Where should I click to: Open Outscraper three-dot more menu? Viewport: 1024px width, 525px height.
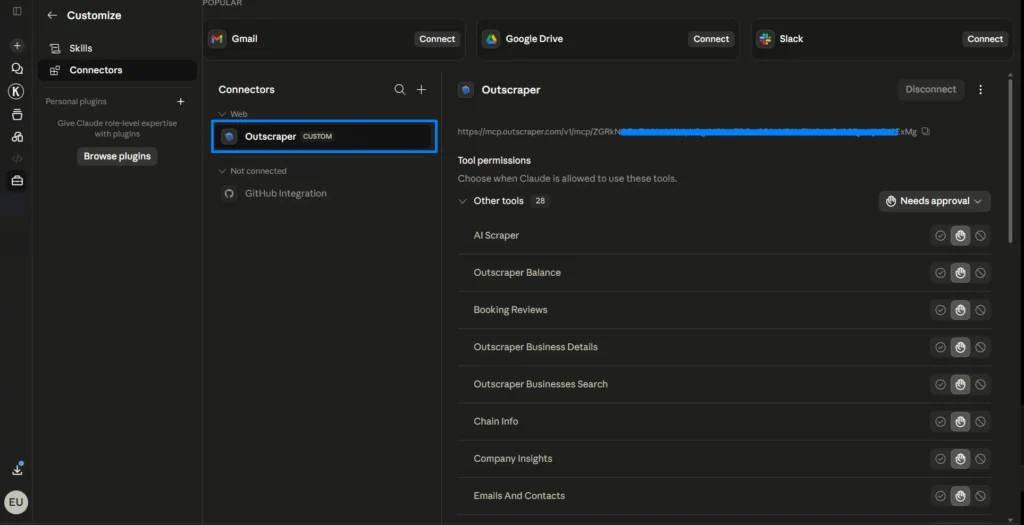pyautogui.click(x=980, y=89)
